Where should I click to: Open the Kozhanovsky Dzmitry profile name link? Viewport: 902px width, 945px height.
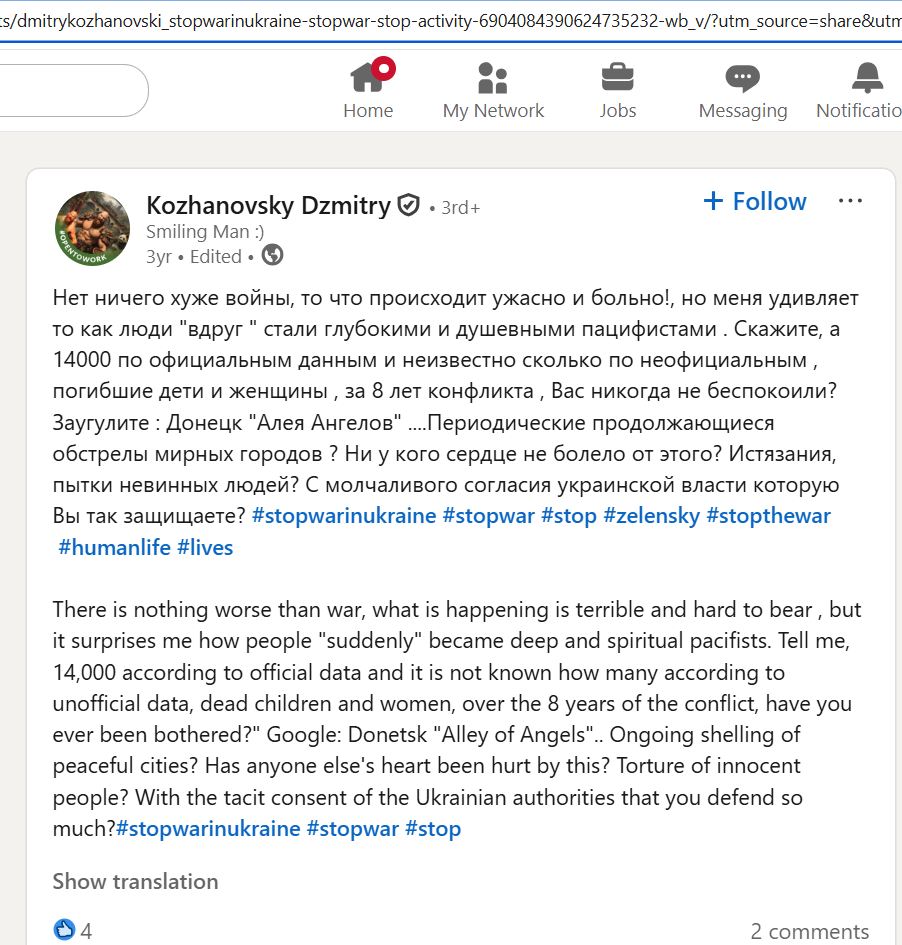click(x=268, y=206)
